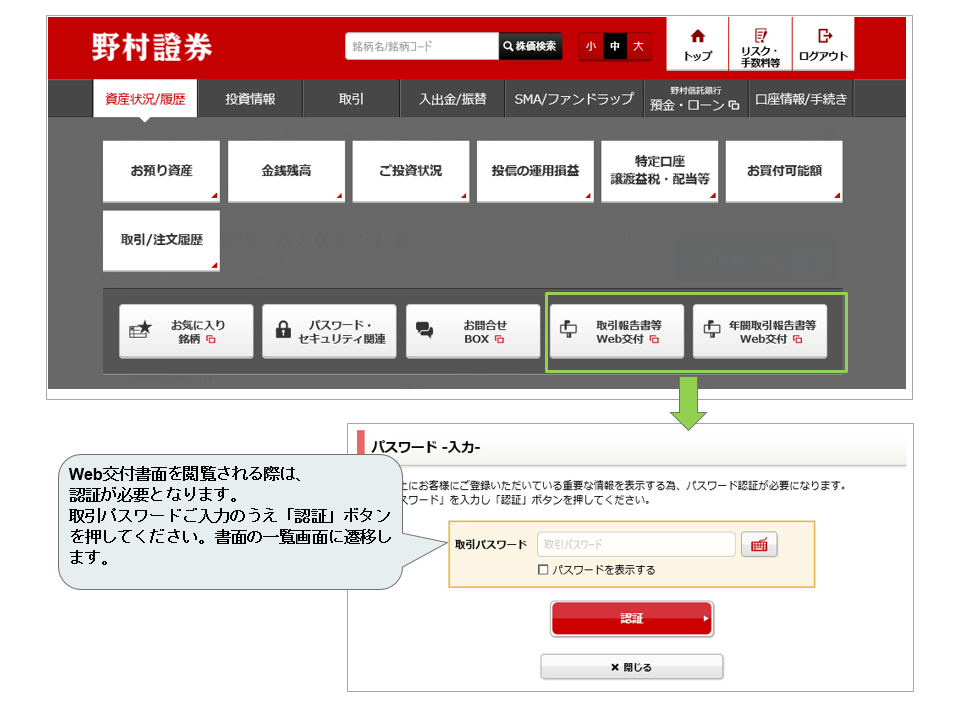Screen dimensions: 978x709
Task: Click the speech bubble icon for お問合せBOX
Action: tap(425, 330)
